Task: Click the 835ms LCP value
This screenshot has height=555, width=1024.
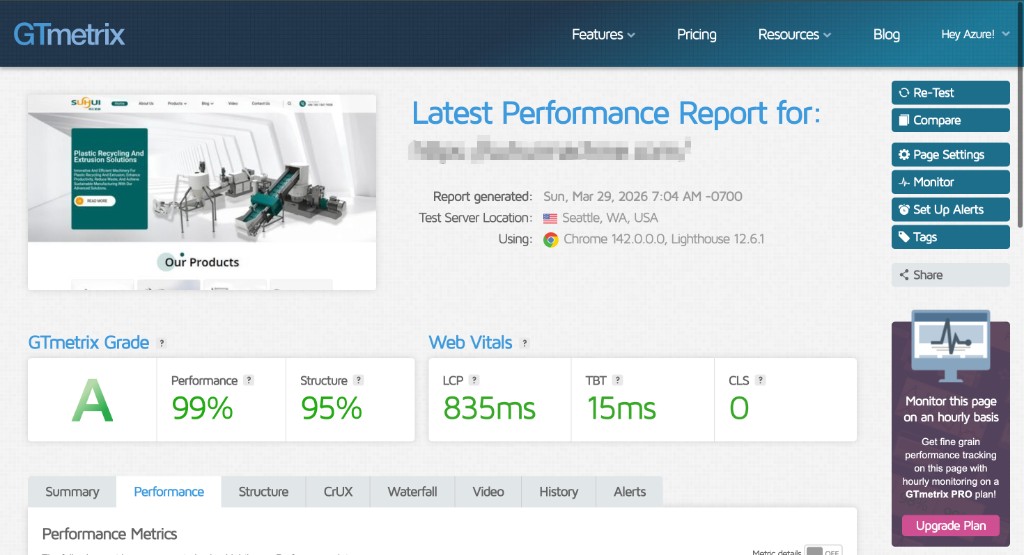Action: tap(489, 409)
